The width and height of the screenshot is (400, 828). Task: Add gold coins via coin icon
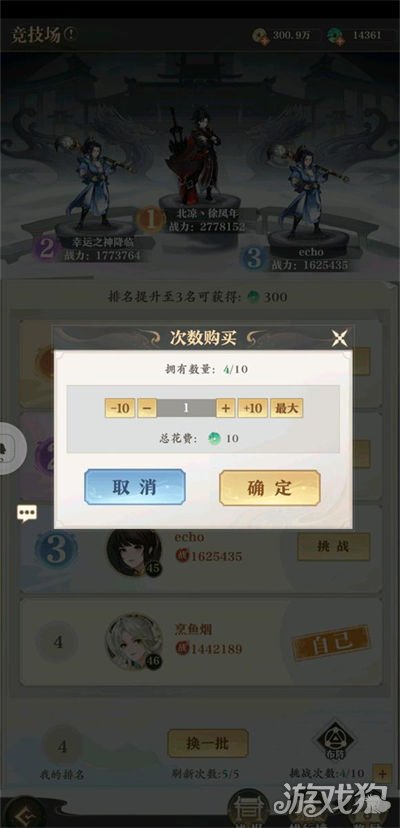261,36
